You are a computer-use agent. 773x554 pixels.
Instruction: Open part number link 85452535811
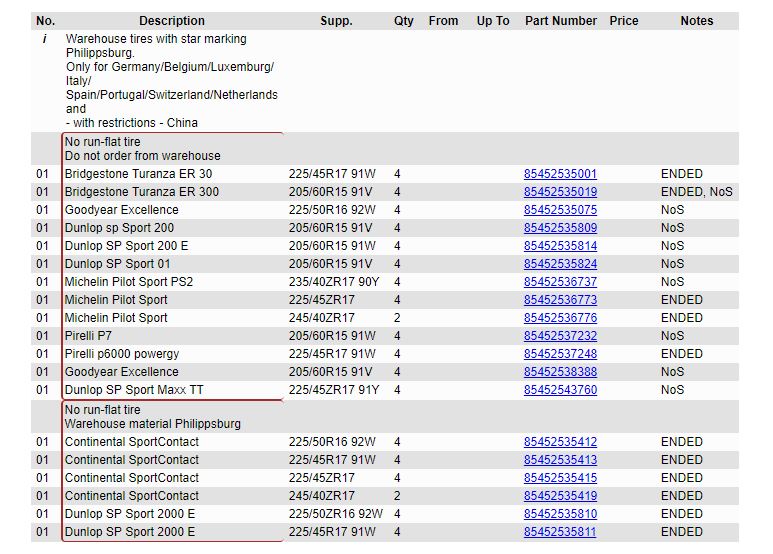(x=560, y=532)
